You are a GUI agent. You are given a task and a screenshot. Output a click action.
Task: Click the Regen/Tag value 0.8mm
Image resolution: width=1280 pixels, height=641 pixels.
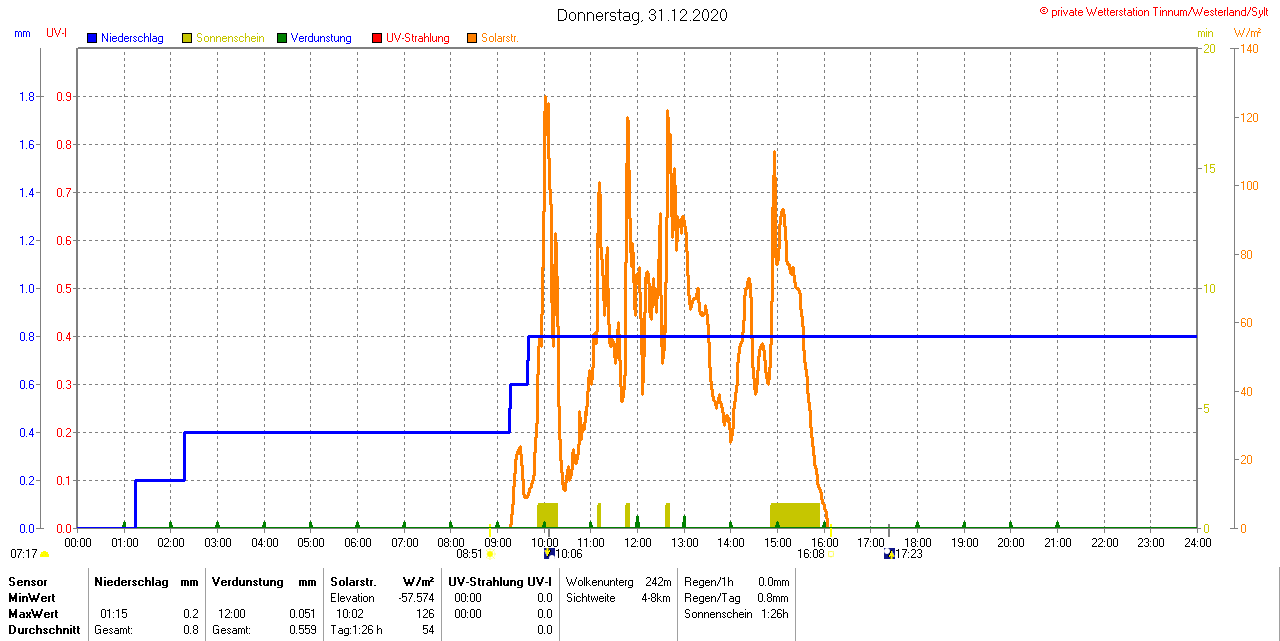tap(773, 598)
